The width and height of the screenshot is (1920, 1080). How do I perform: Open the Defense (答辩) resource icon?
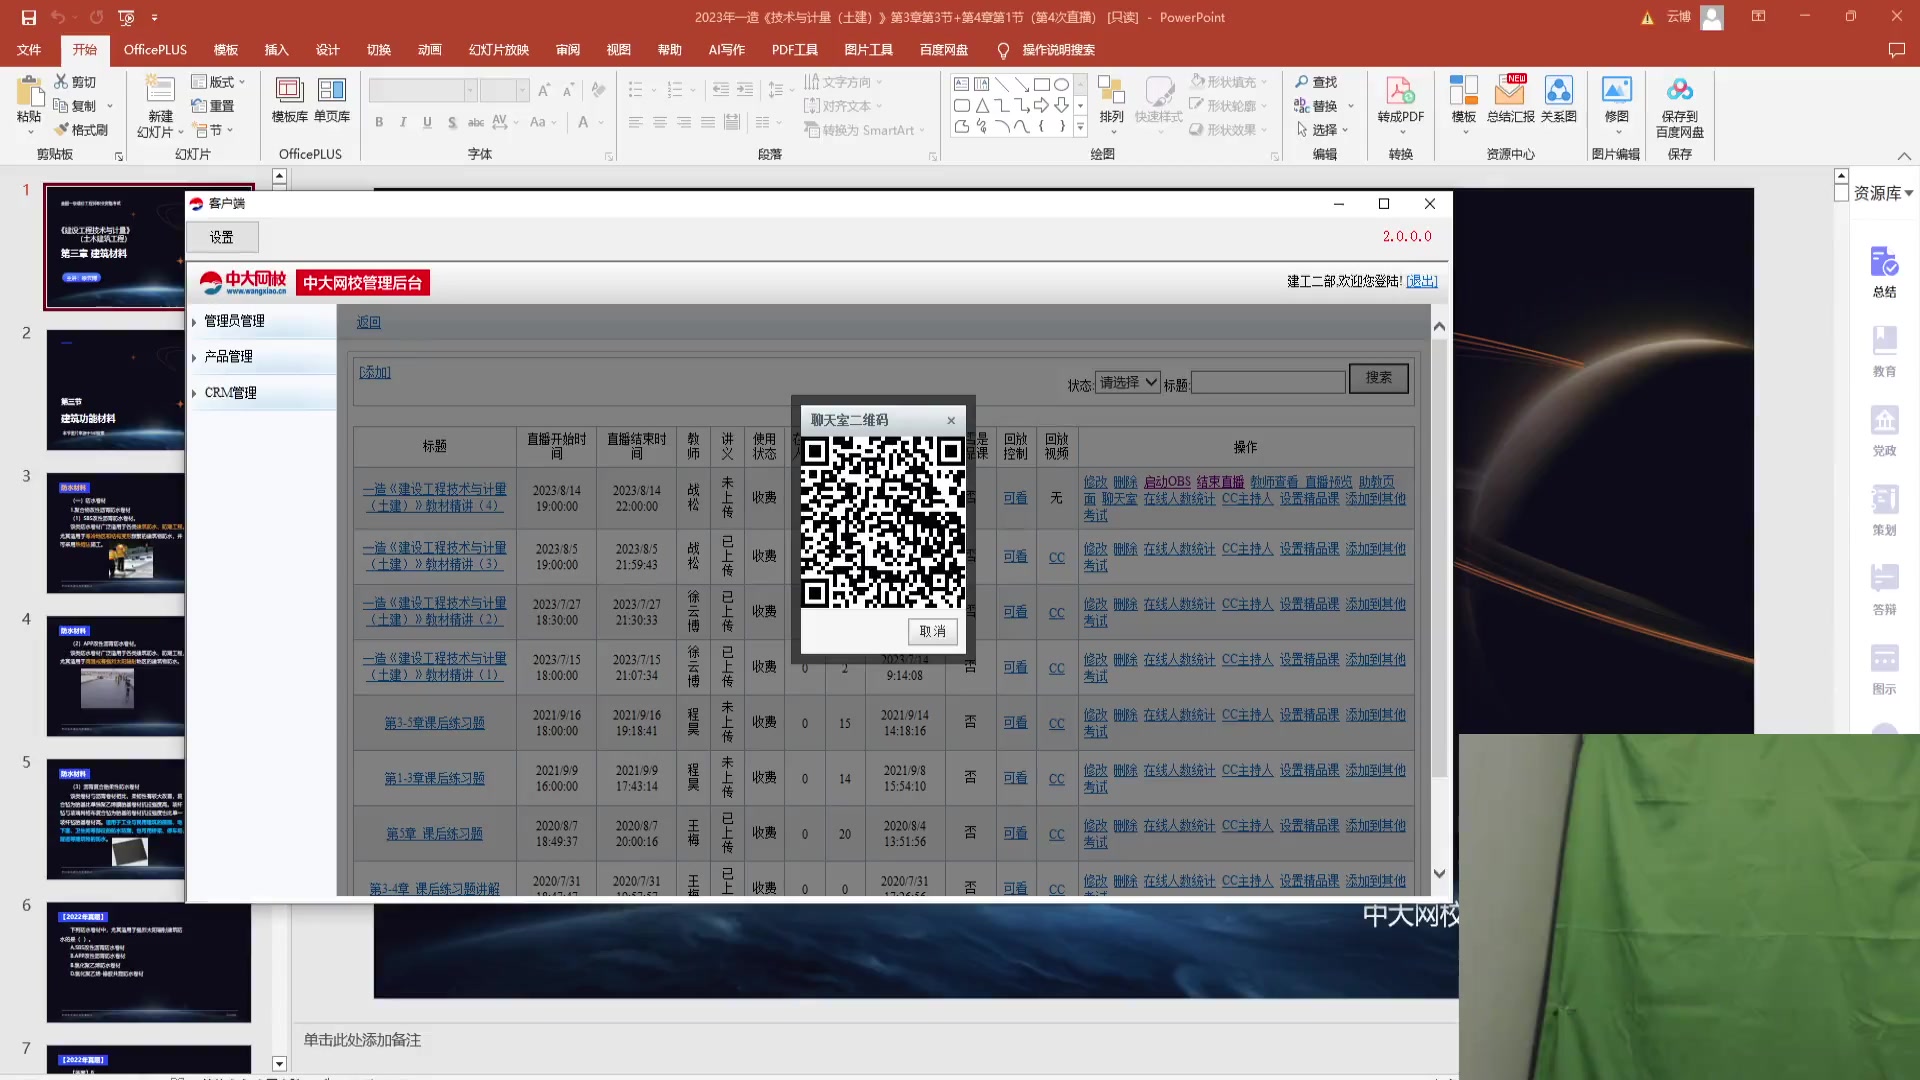click(x=1884, y=579)
